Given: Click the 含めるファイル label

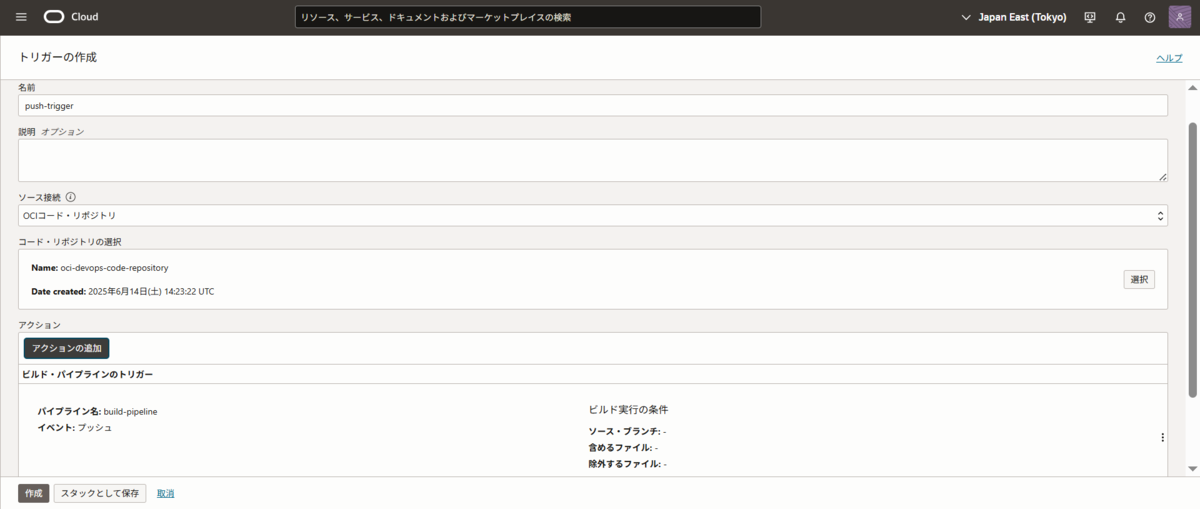Looking at the screenshot, I should point(621,448).
